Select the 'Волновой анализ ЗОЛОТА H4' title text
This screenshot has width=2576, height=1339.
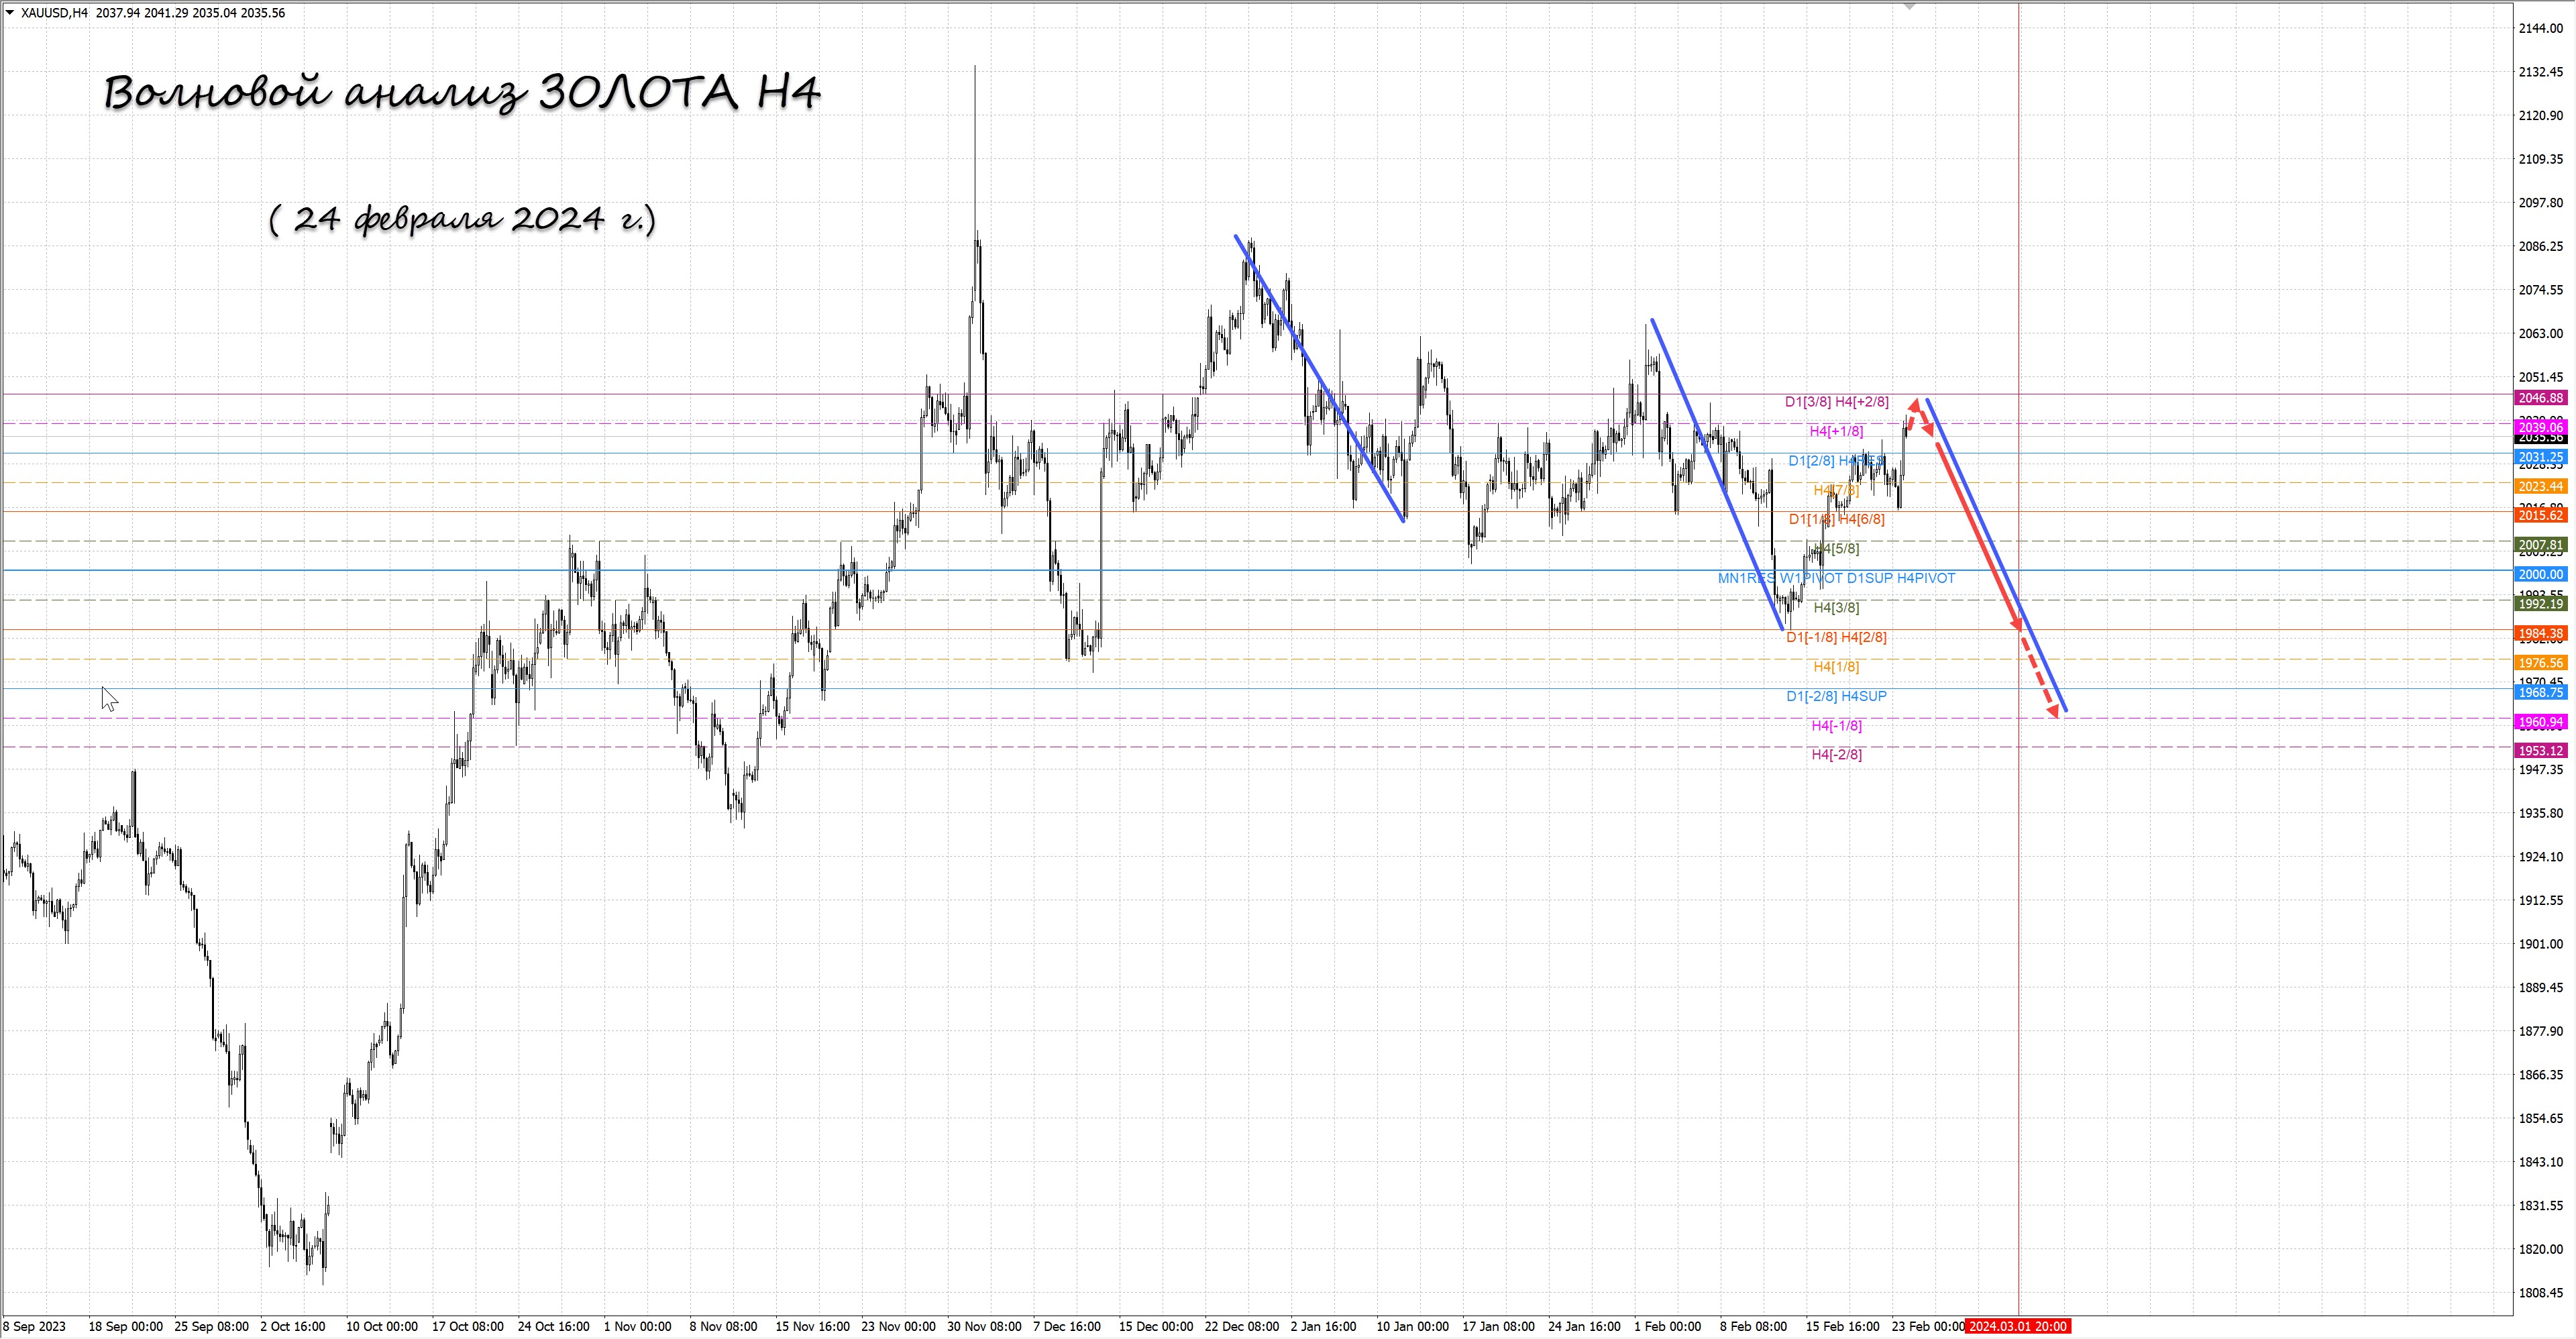pyautogui.click(x=462, y=93)
